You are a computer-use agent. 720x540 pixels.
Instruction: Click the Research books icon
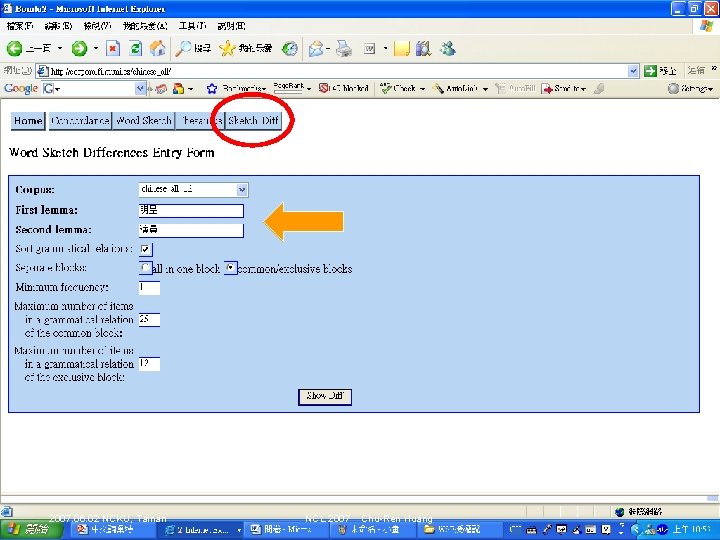[x=423, y=48]
